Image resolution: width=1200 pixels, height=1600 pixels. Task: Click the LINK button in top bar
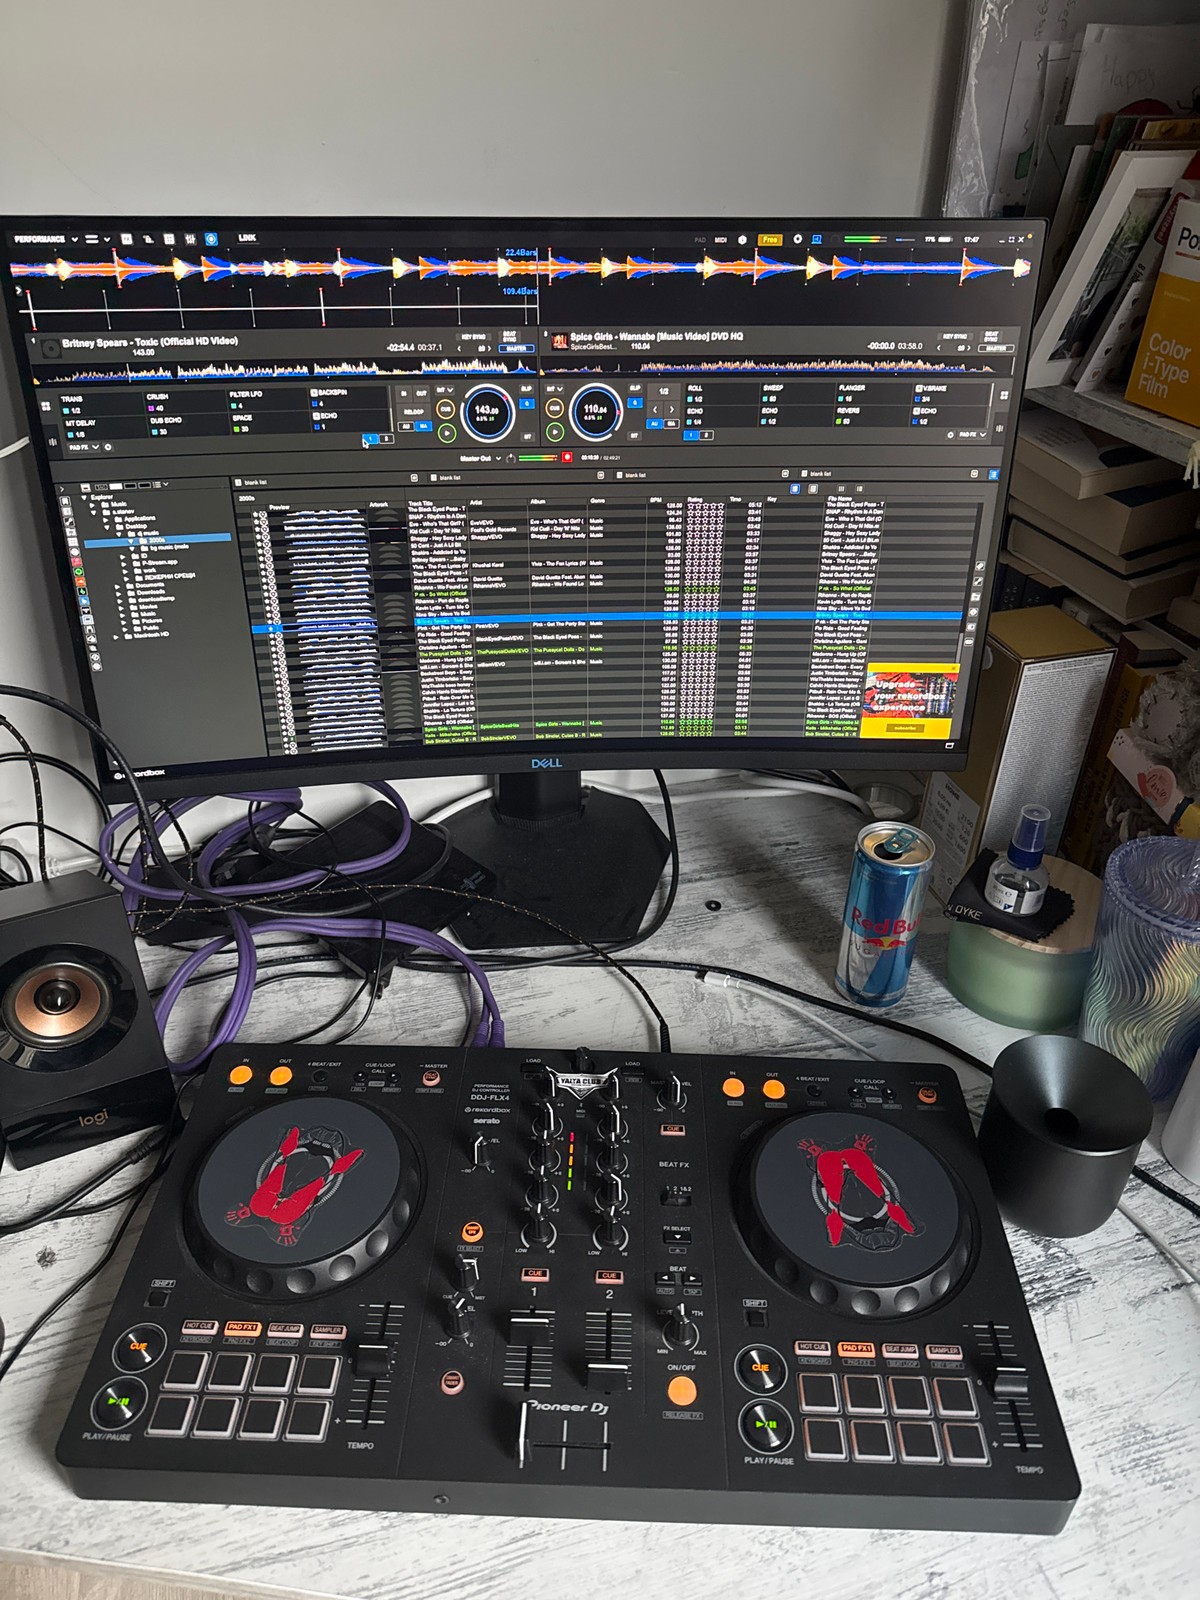(247, 239)
